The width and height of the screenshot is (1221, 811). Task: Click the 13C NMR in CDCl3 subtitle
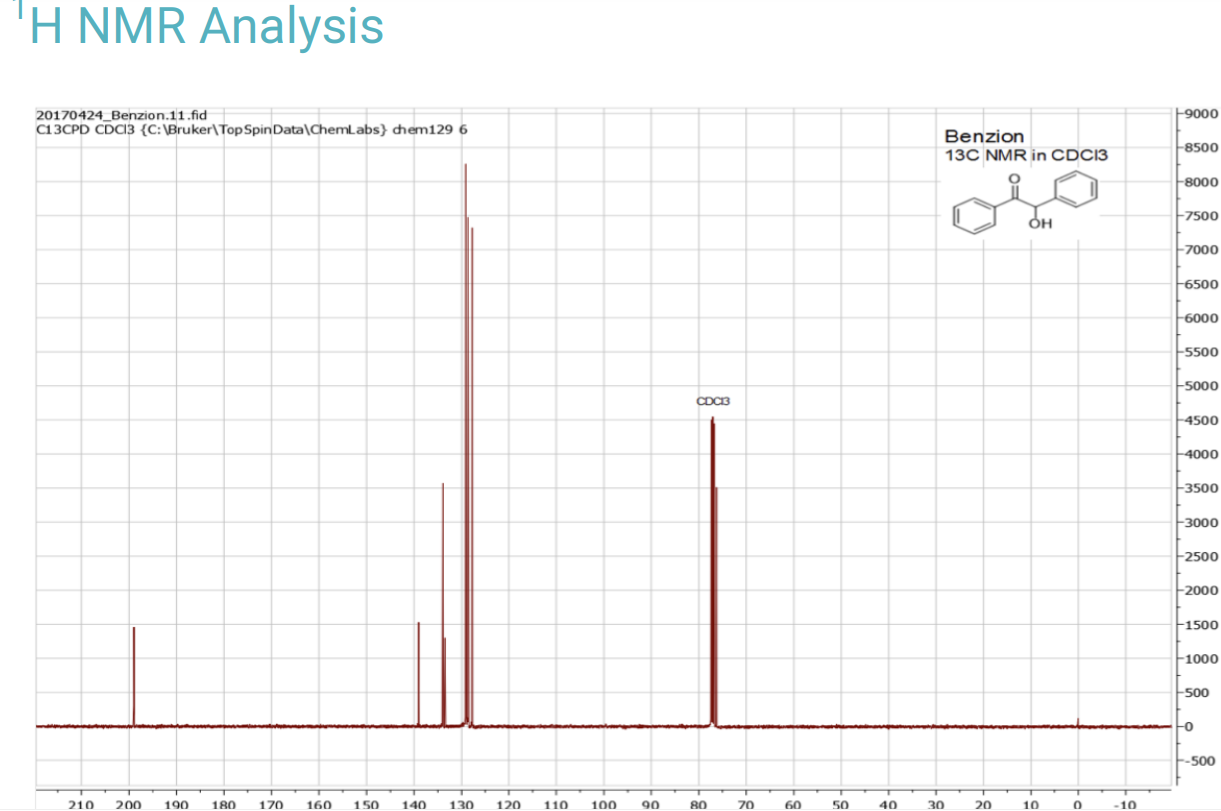(x=1025, y=156)
